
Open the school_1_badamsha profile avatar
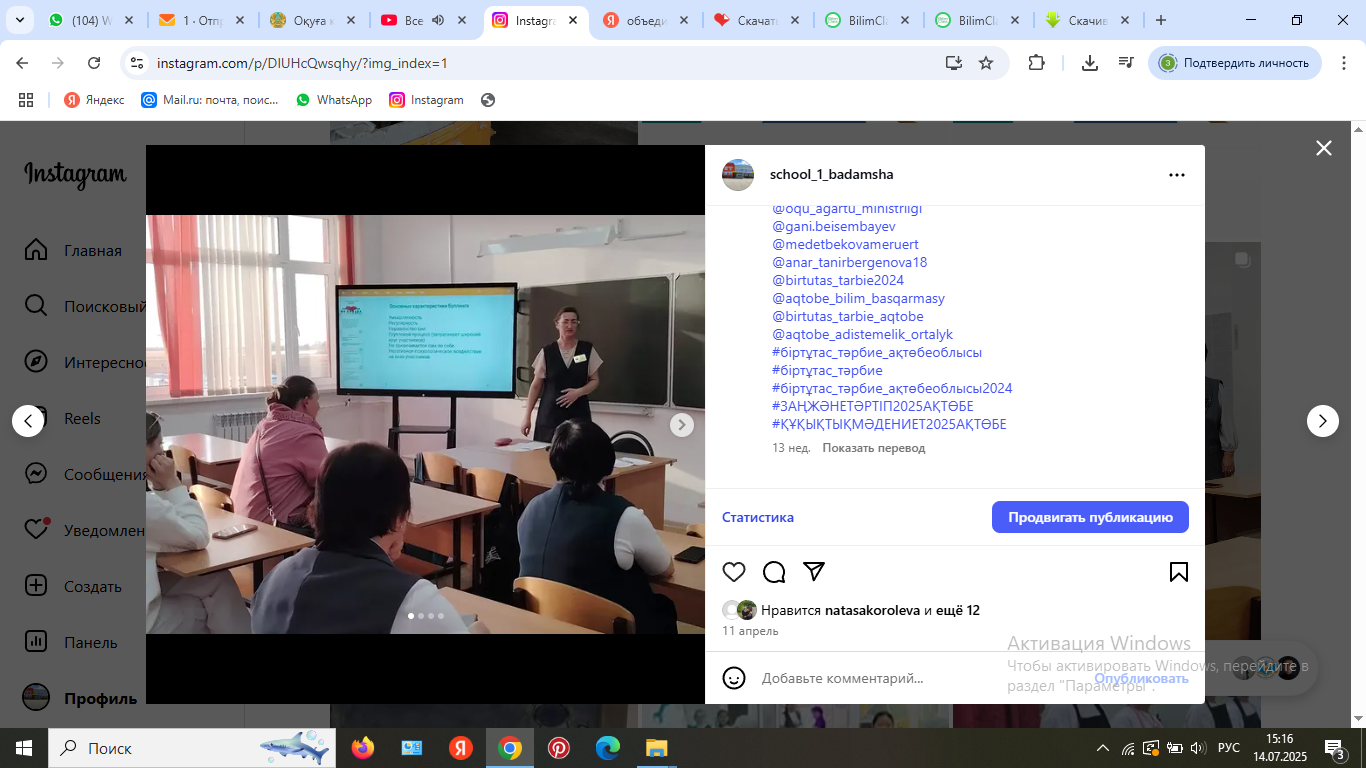pyautogui.click(x=738, y=175)
